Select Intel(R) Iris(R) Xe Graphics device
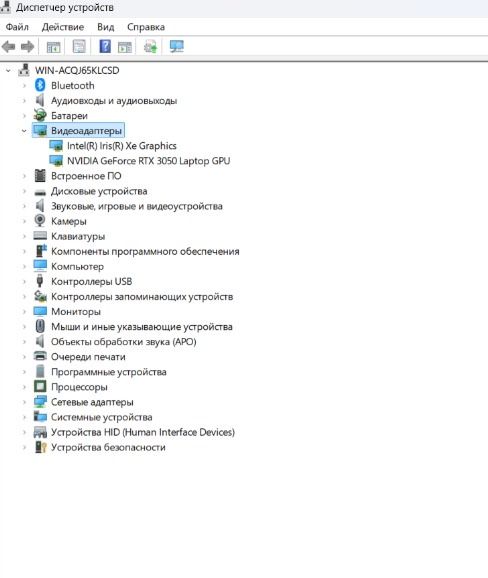The image size is (488, 578). [x=122, y=146]
